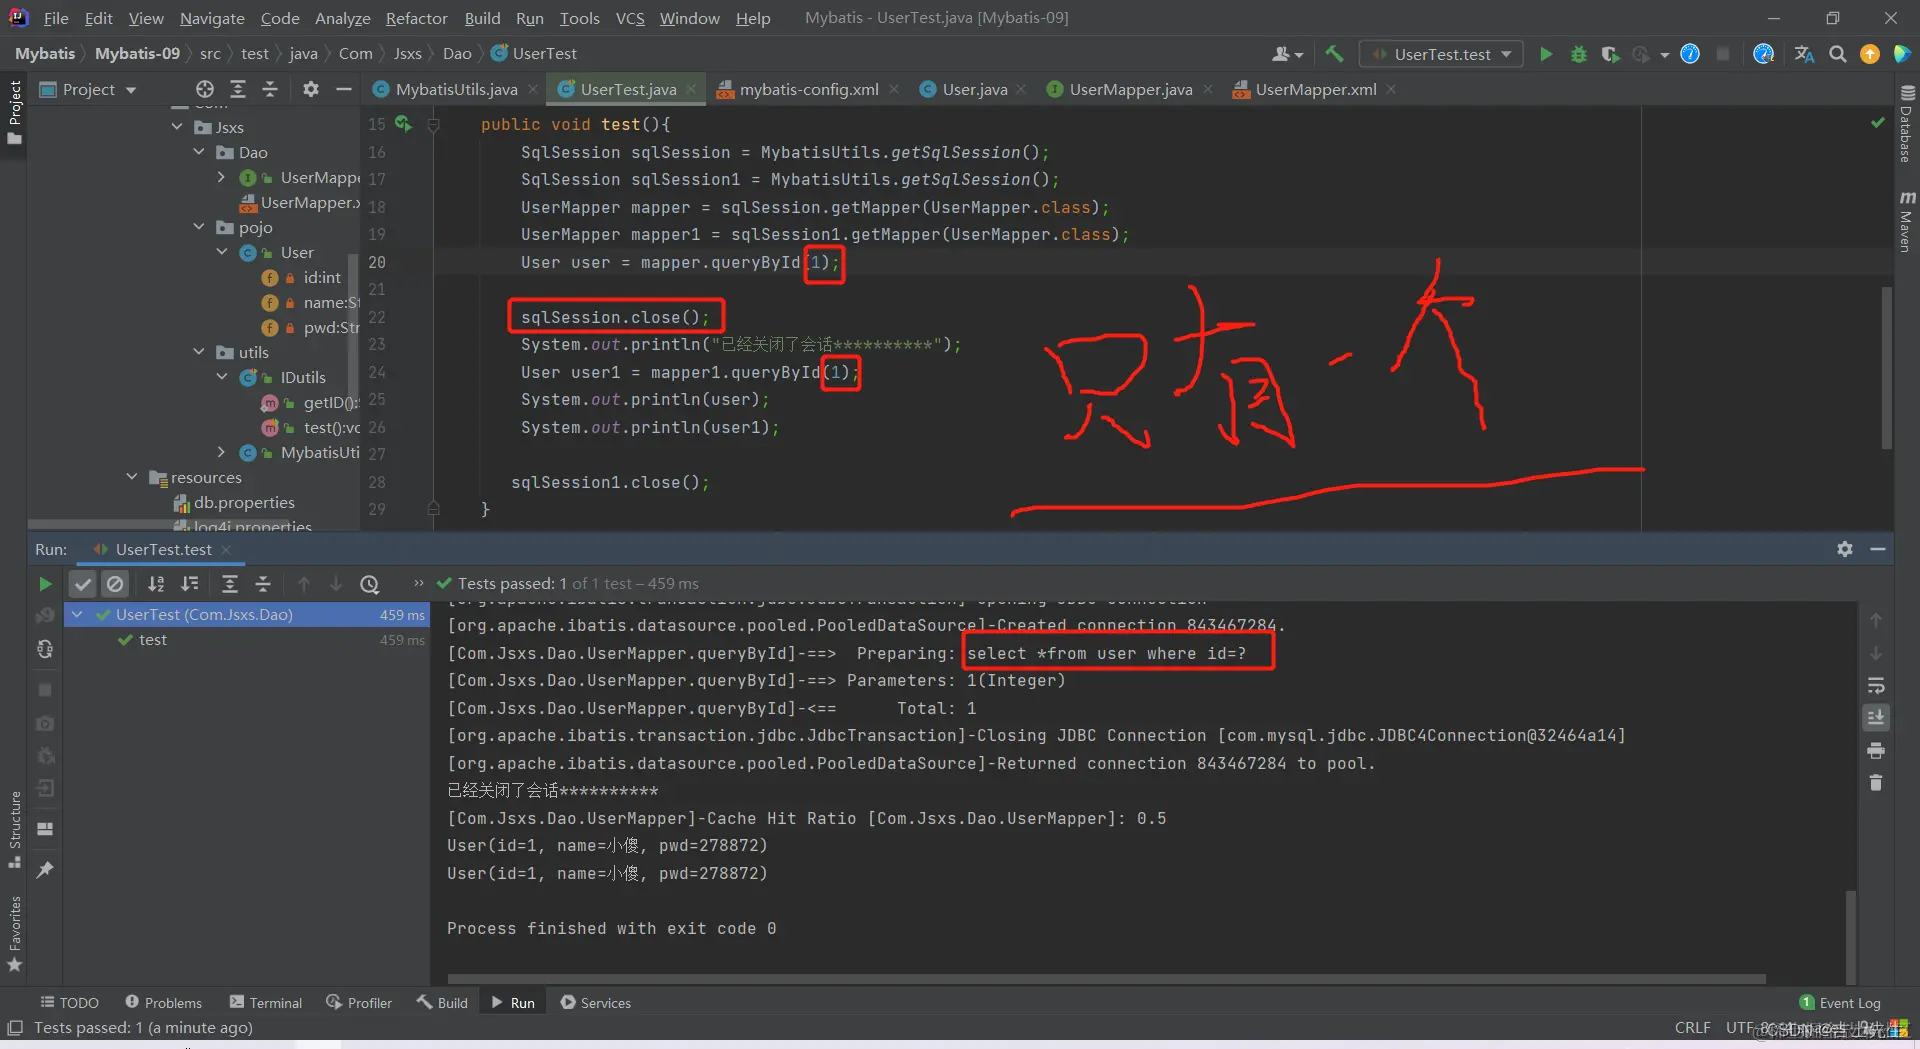Open Project panel settings gear
1920x1049 pixels.
tap(311, 89)
